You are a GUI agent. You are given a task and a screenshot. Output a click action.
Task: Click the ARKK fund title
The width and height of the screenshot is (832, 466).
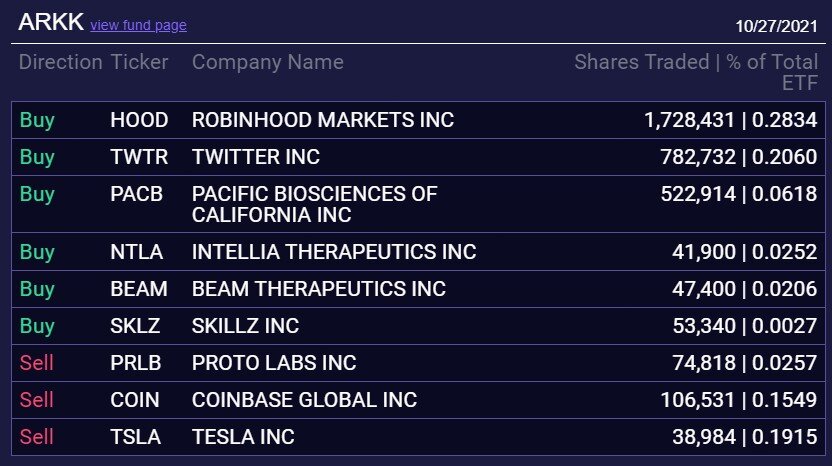tap(51, 22)
